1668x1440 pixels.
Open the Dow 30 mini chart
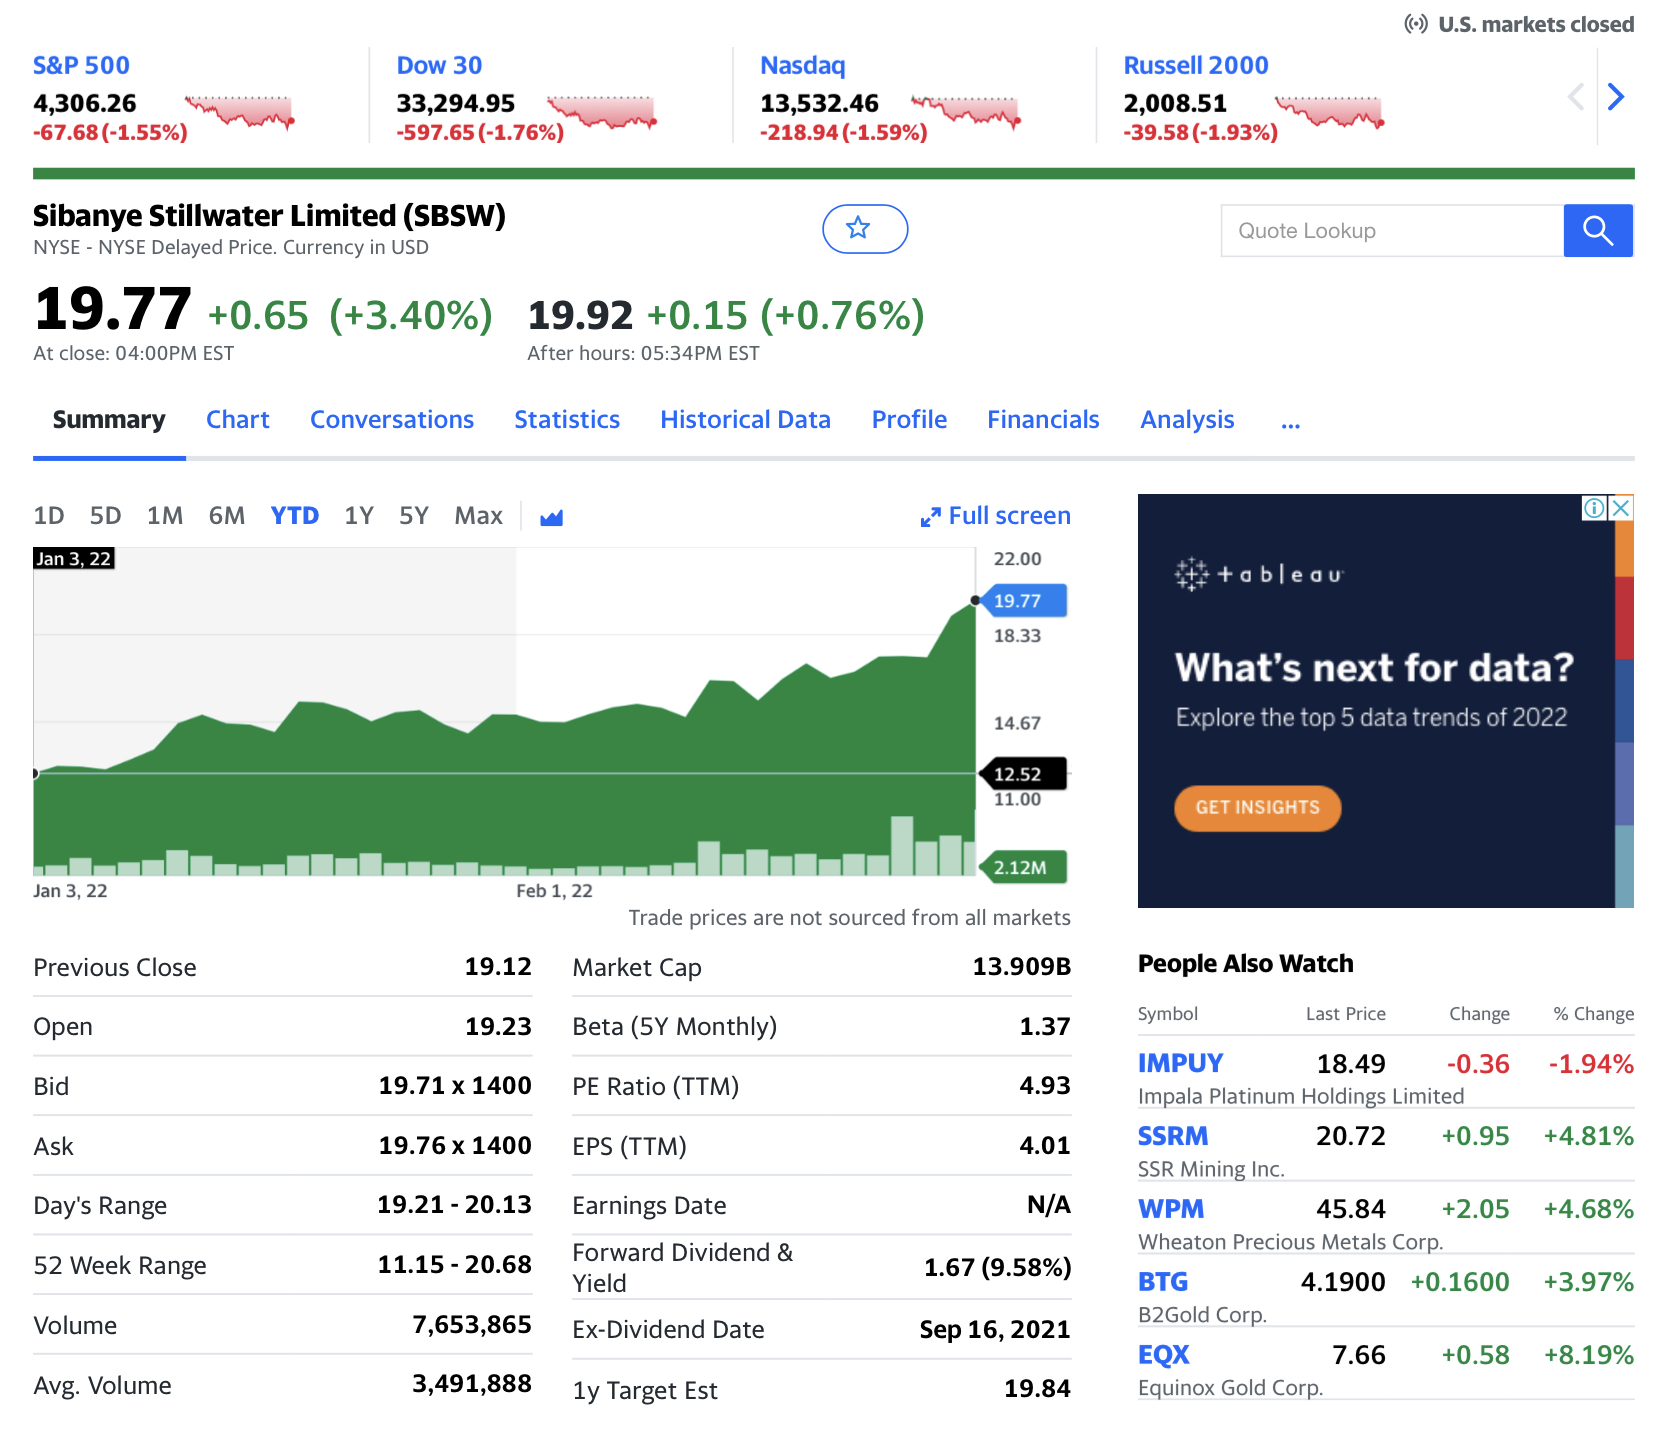602,112
